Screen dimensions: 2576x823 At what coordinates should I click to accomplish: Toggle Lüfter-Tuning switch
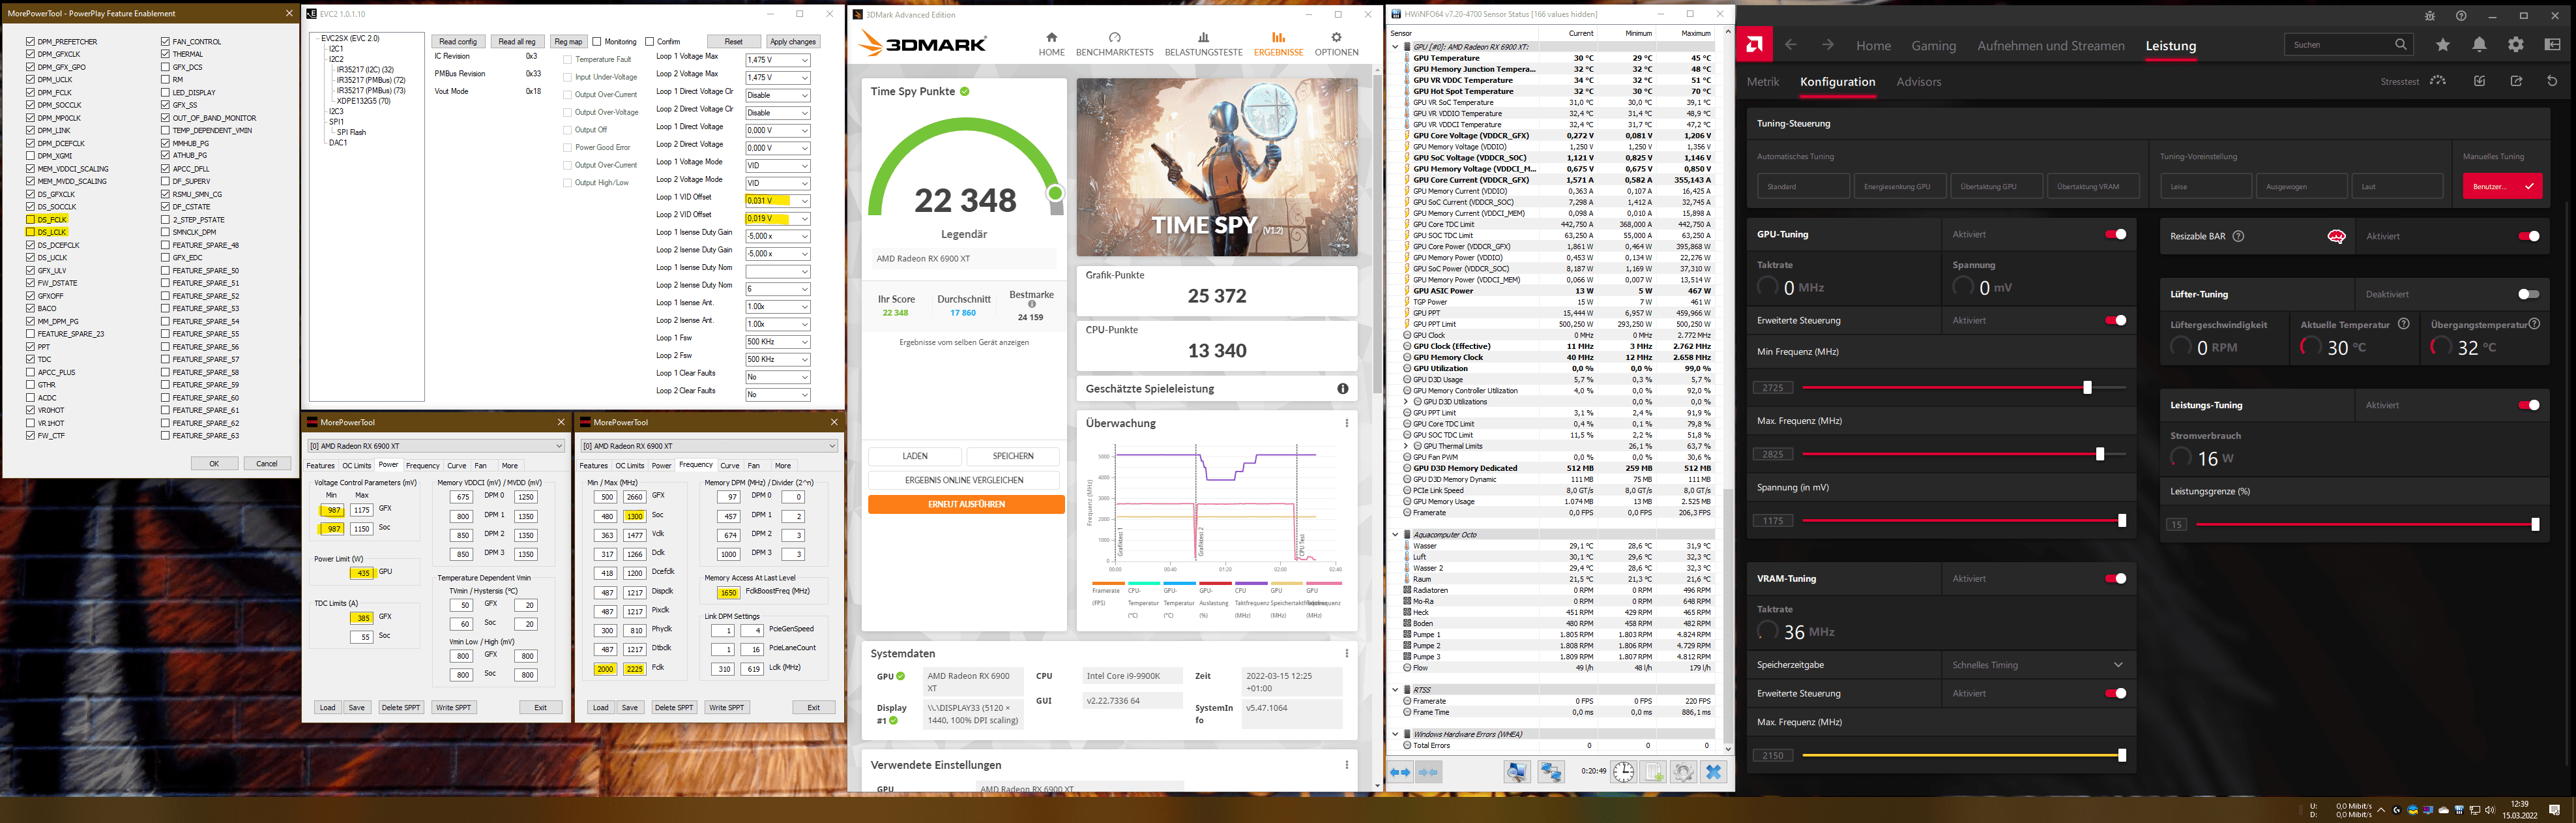[x=2528, y=294]
